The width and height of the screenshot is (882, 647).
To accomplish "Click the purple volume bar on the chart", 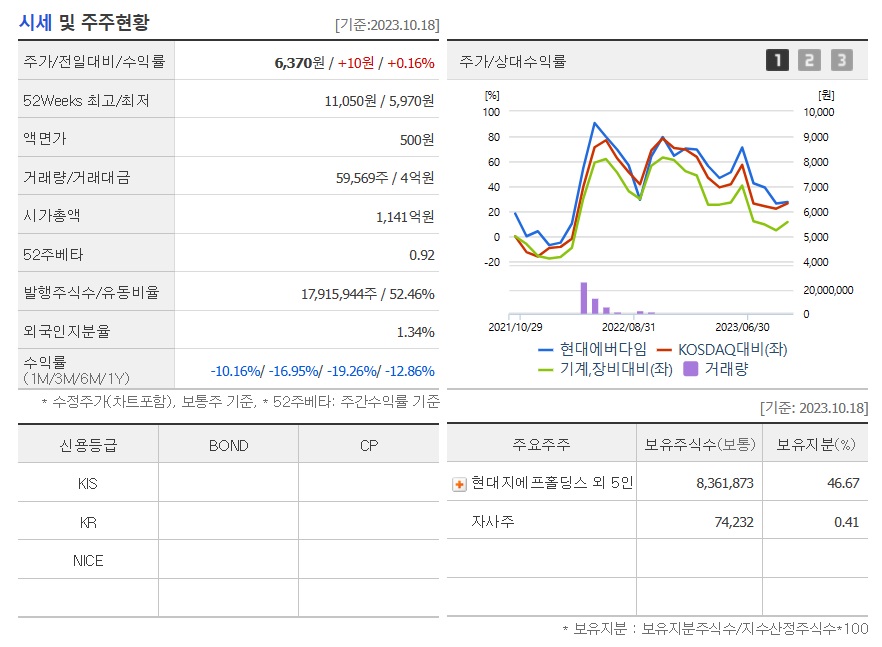I will pos(585,300).
